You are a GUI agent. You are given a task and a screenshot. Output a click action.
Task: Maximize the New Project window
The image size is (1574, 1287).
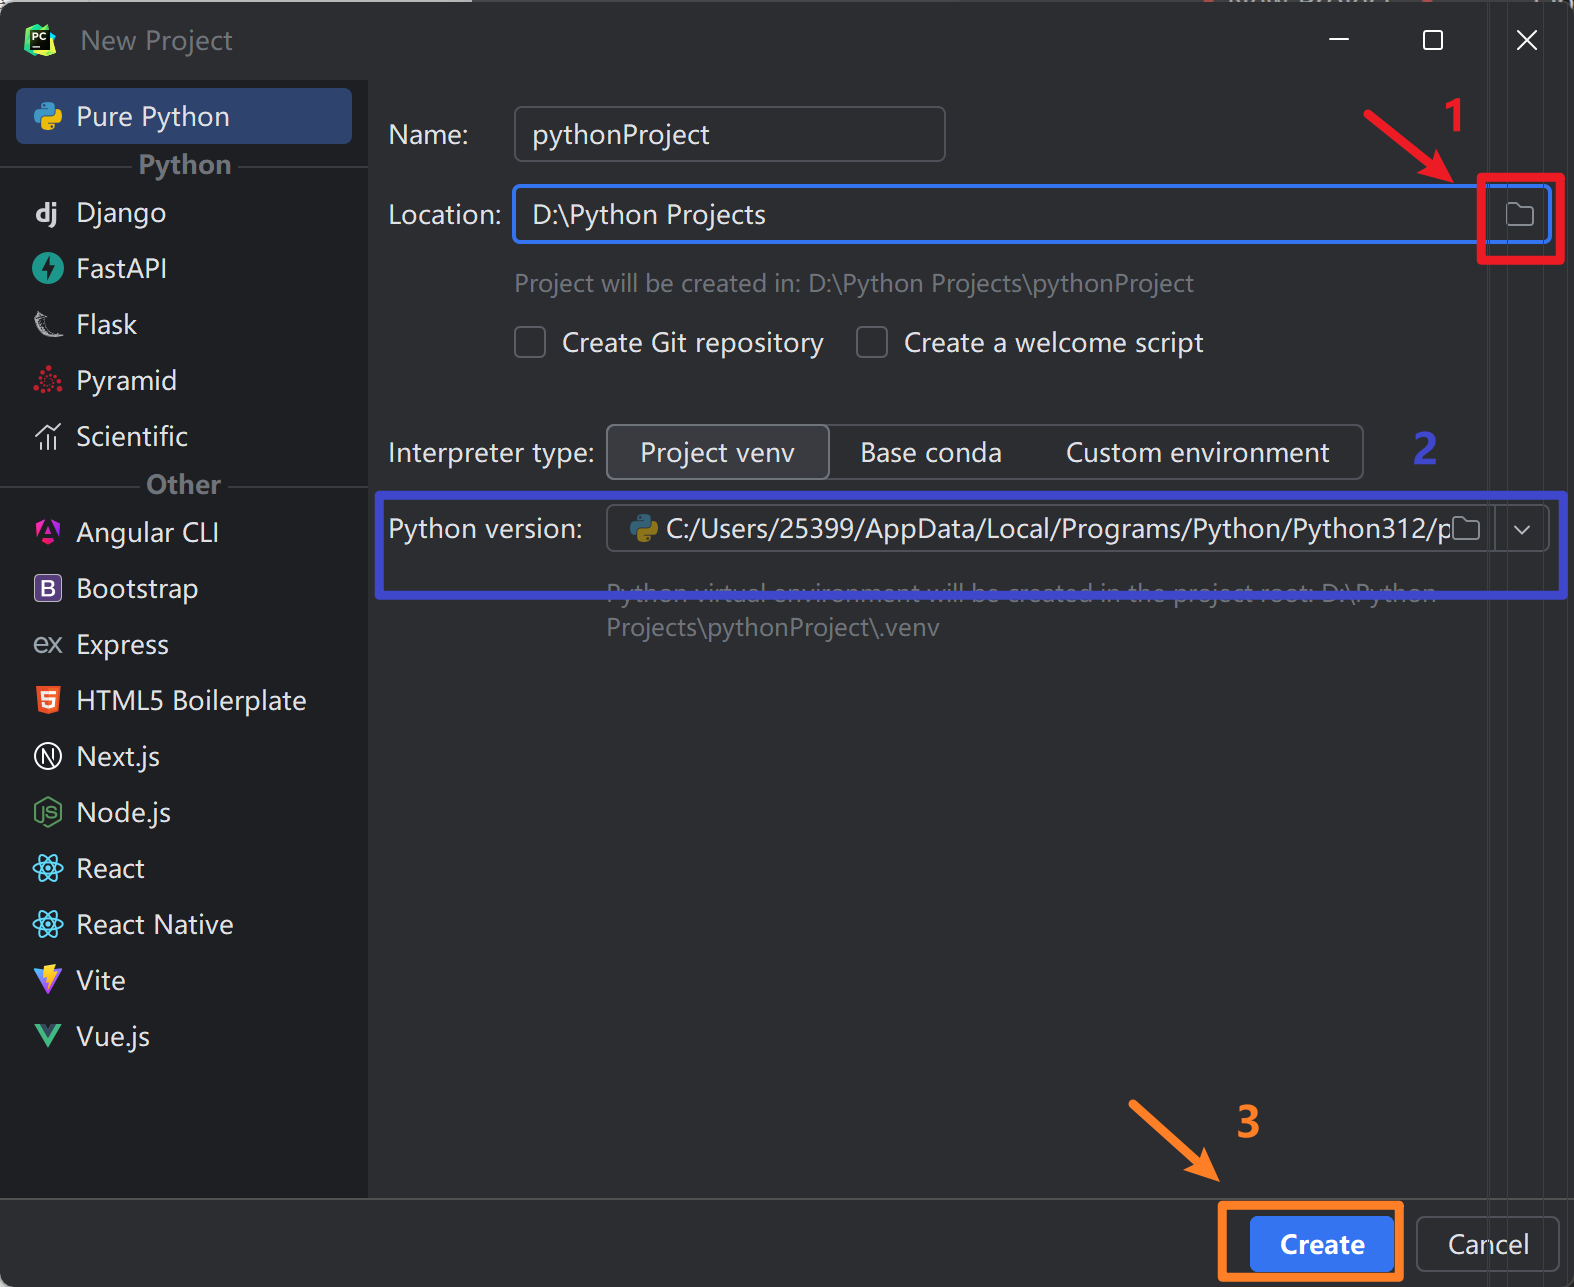pos(1433,40)
